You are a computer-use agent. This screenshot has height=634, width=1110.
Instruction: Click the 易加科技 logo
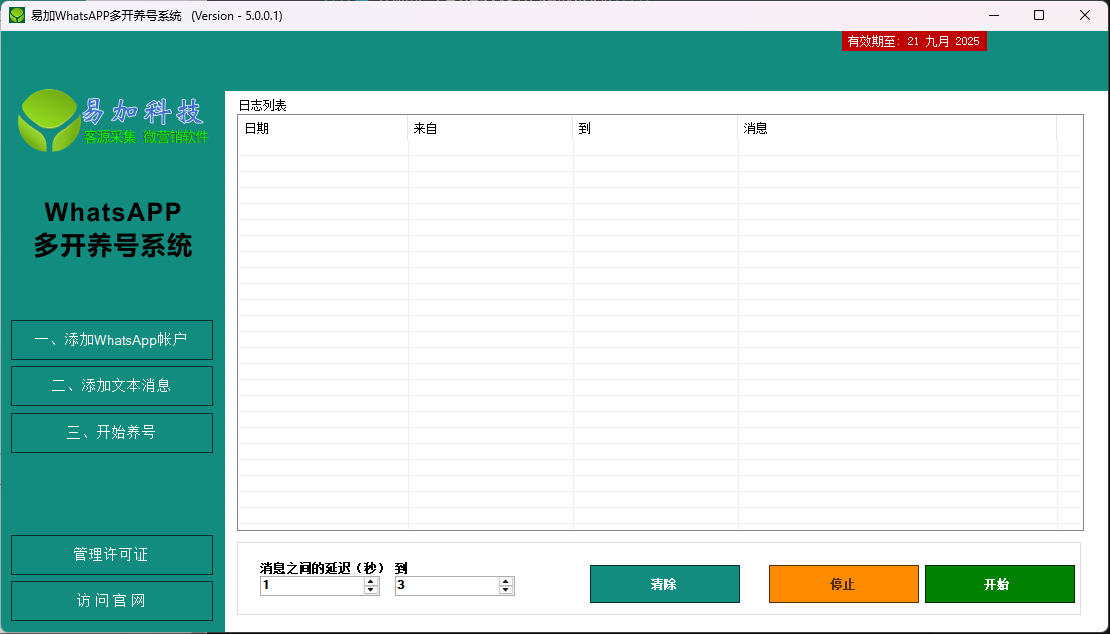pos(113,120)
